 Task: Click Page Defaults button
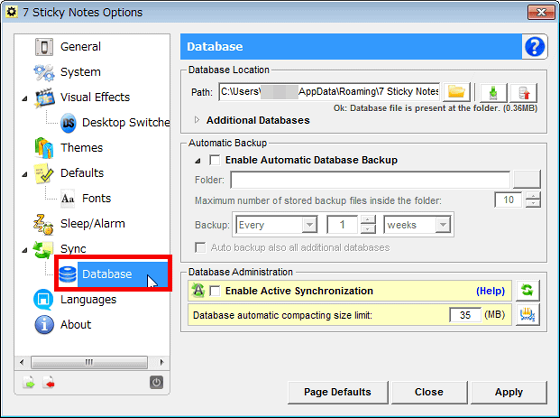(x=338, y=392)
